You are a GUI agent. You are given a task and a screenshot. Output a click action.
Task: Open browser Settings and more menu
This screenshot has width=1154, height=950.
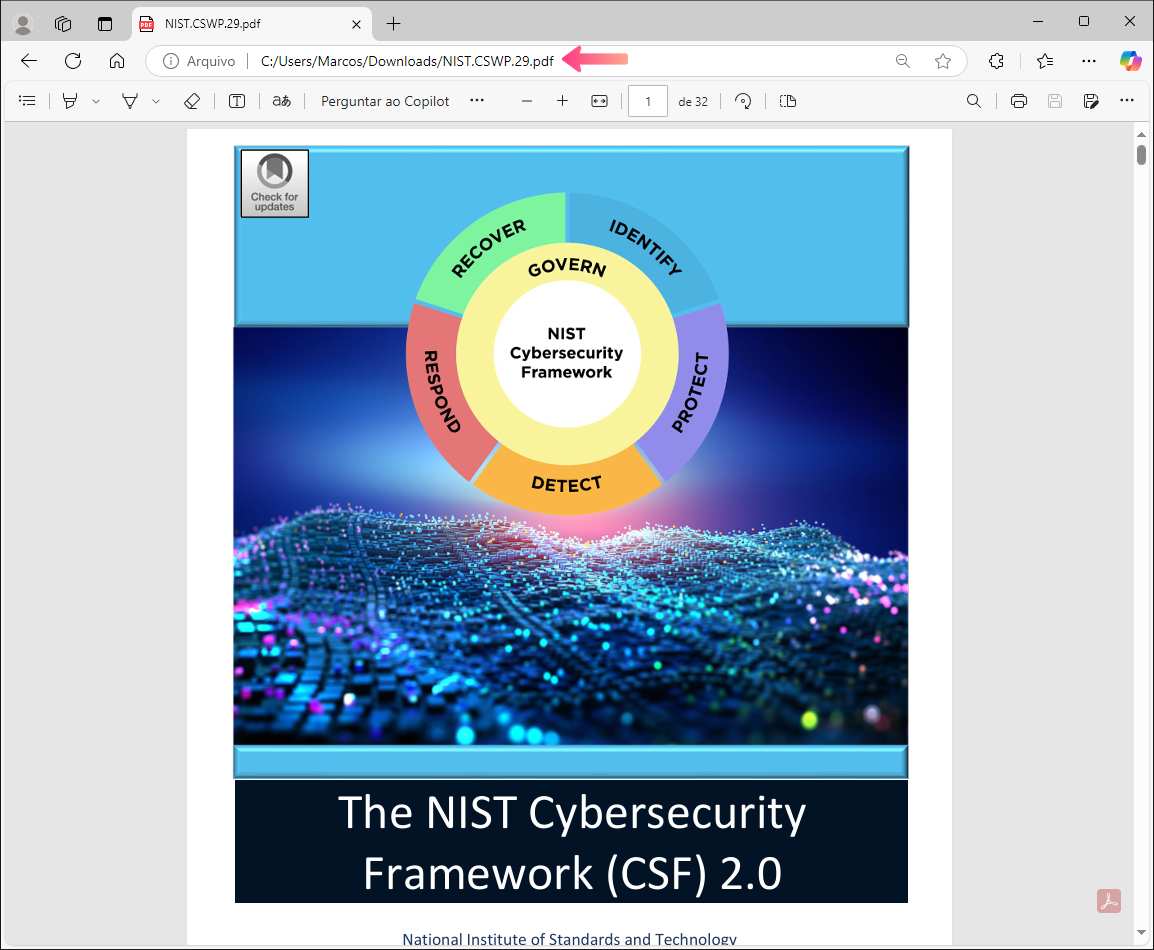click(x=1089, y=61)
